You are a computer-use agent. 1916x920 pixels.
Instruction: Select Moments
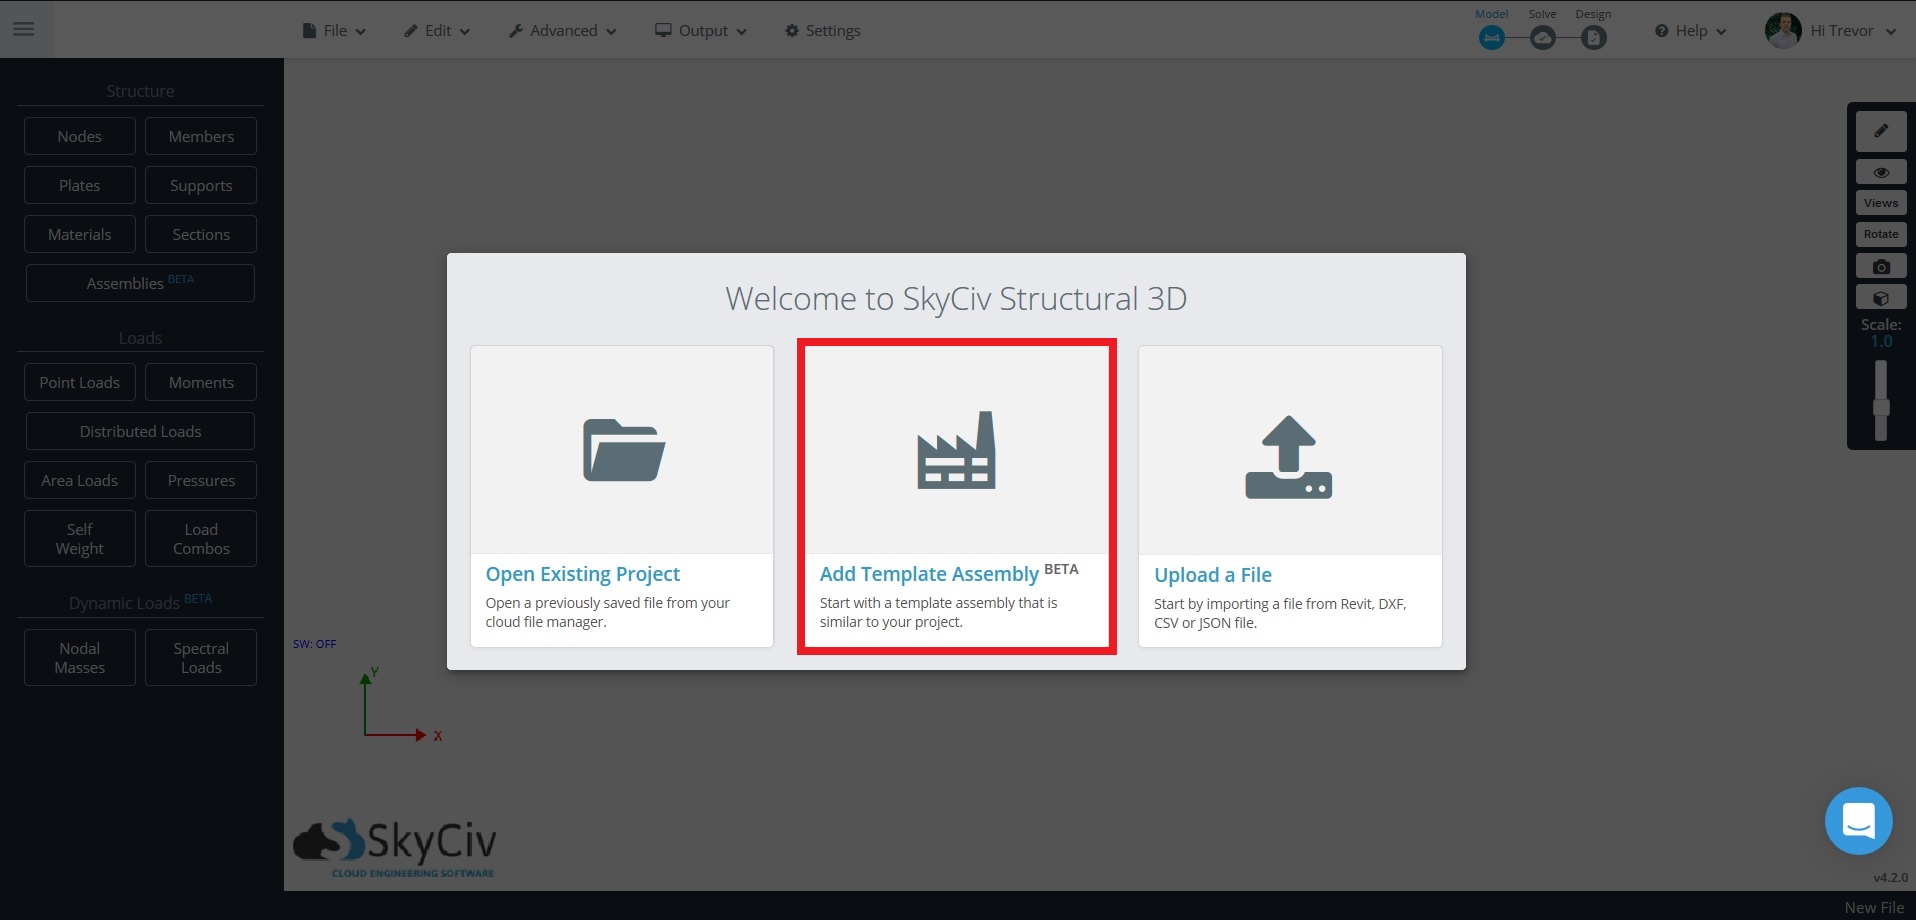point(201,382)
